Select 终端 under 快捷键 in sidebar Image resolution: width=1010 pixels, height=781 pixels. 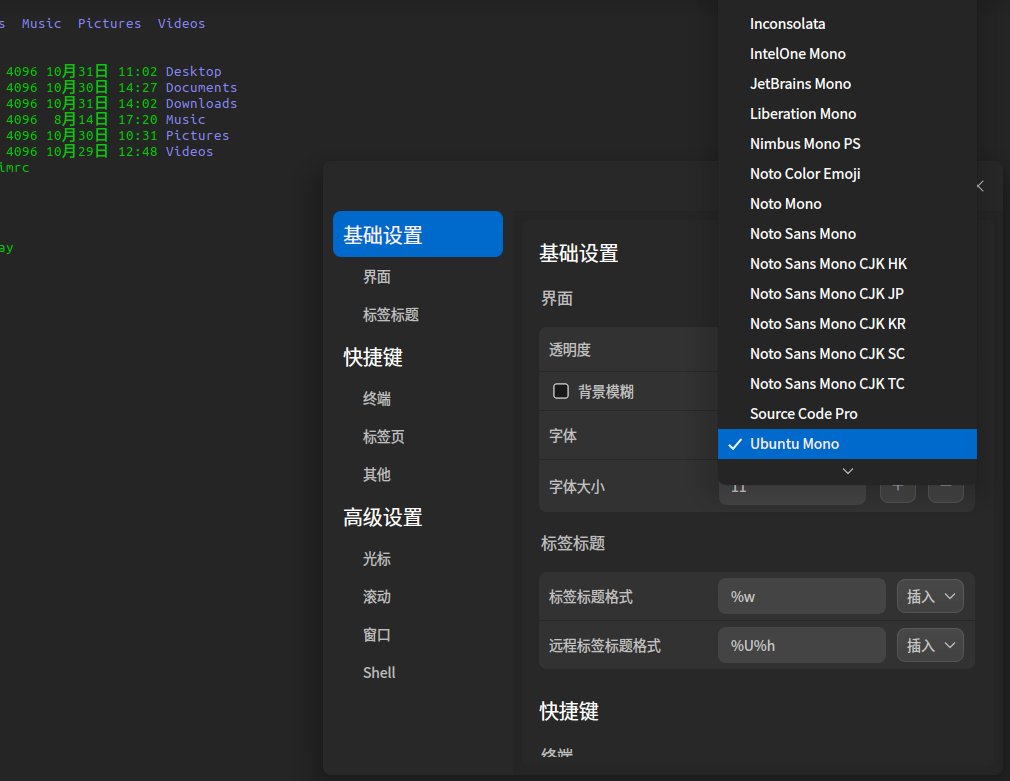pyautogui.click(x=377, y=399)
